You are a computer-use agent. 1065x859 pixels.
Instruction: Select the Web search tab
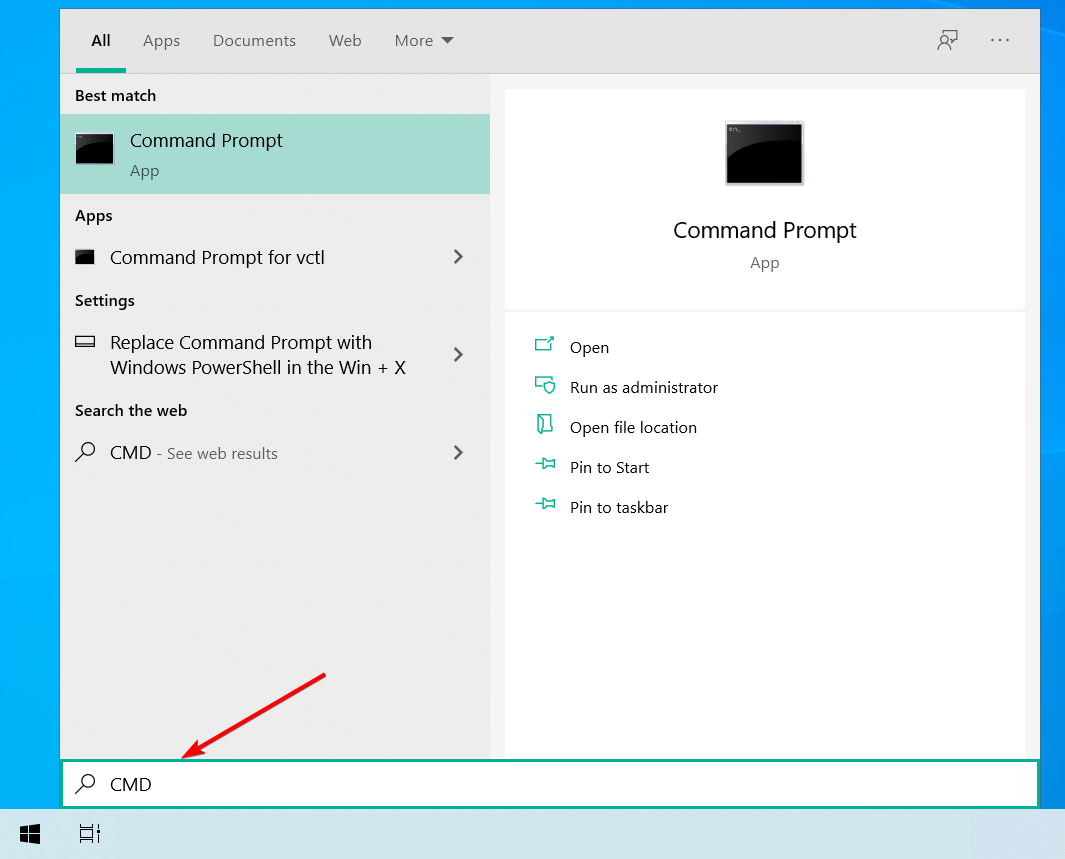pos(345,41)
